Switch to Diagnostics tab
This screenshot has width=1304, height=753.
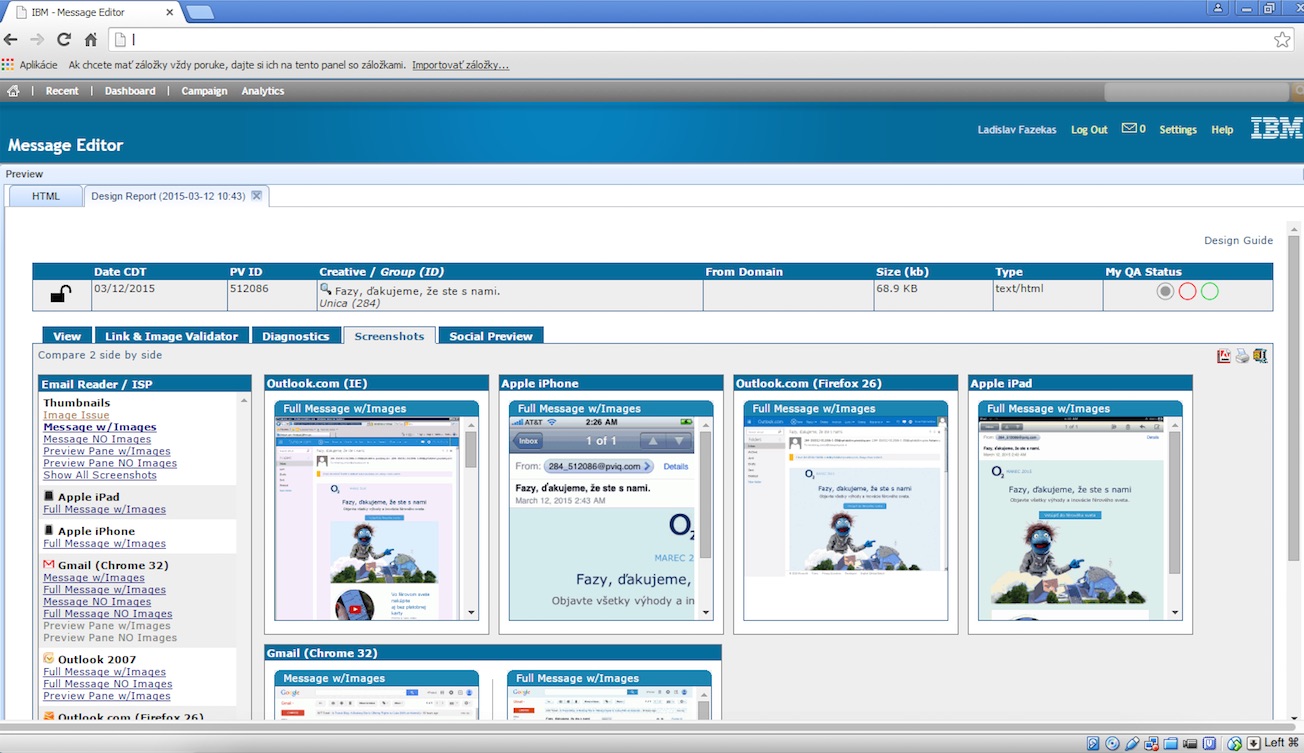(x=296, y=336)
